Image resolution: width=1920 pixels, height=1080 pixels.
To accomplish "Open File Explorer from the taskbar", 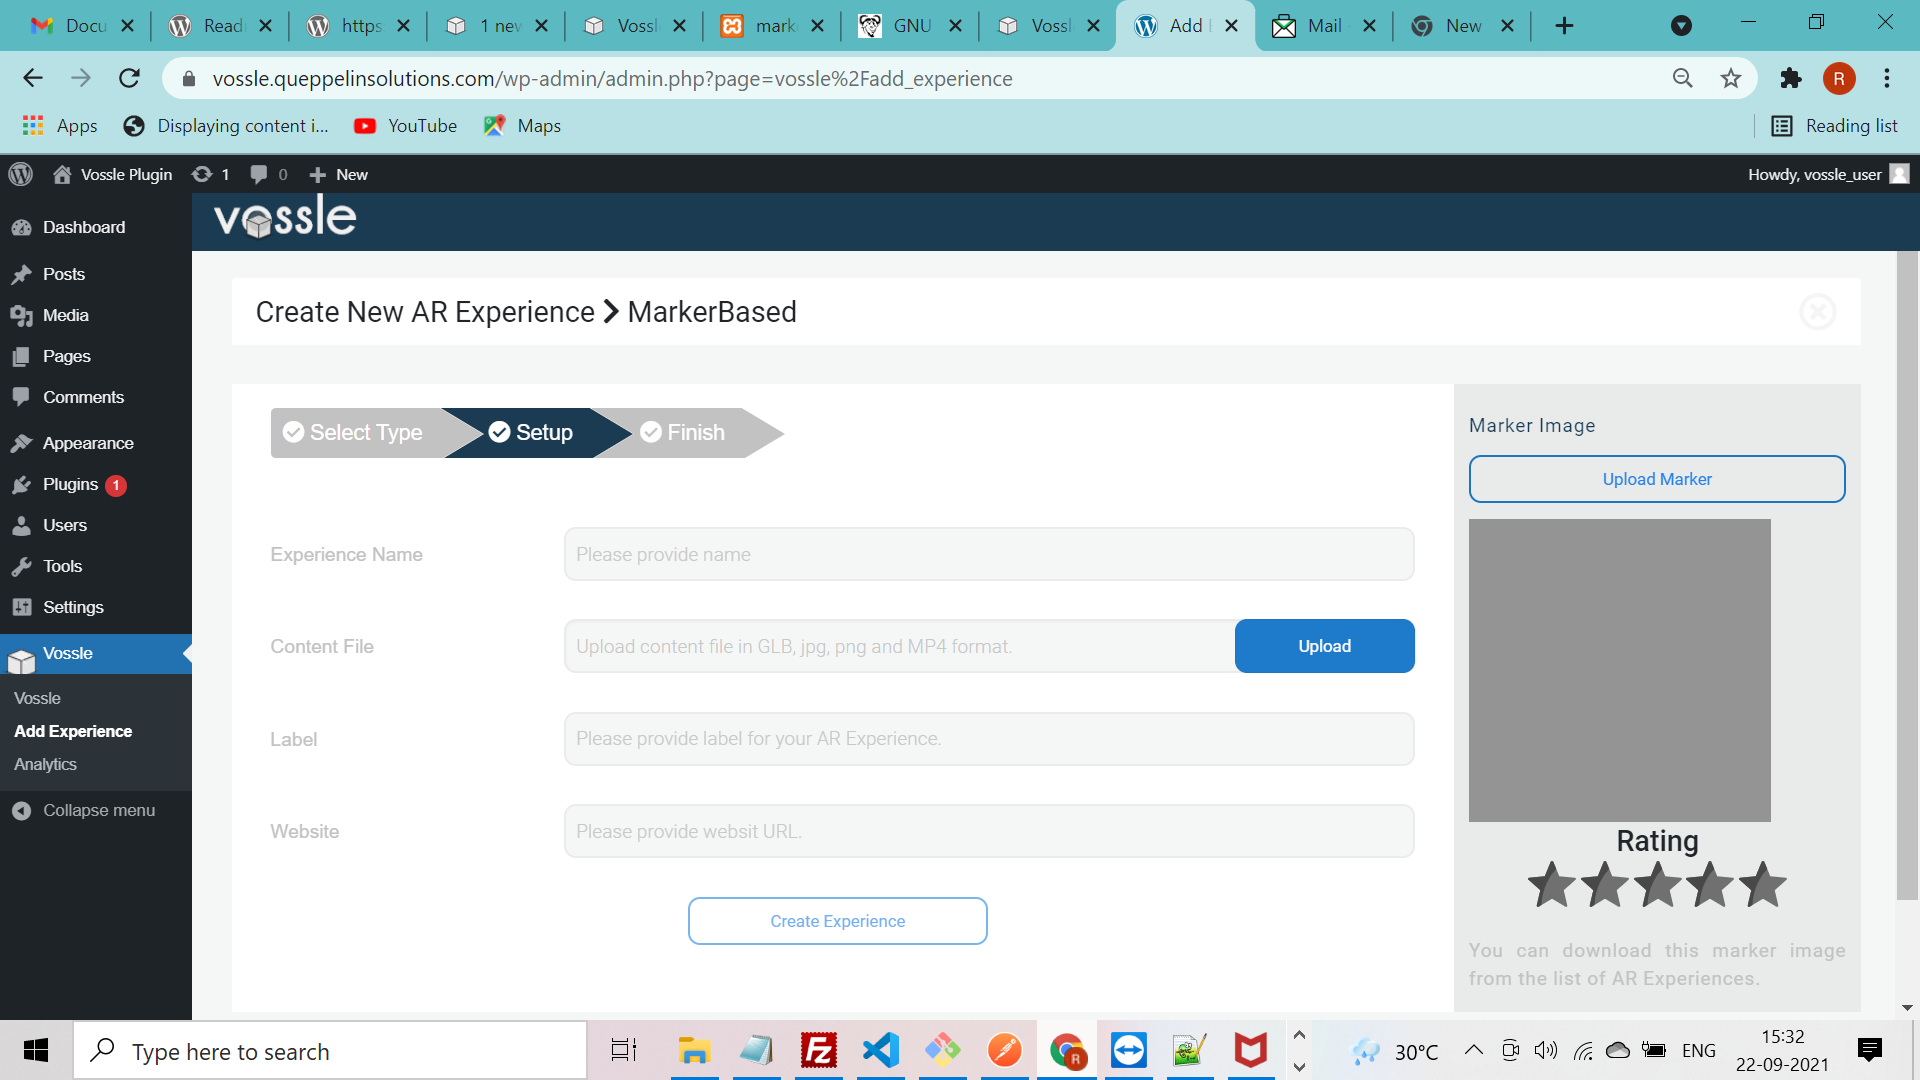I will (x=694, y=1050).
